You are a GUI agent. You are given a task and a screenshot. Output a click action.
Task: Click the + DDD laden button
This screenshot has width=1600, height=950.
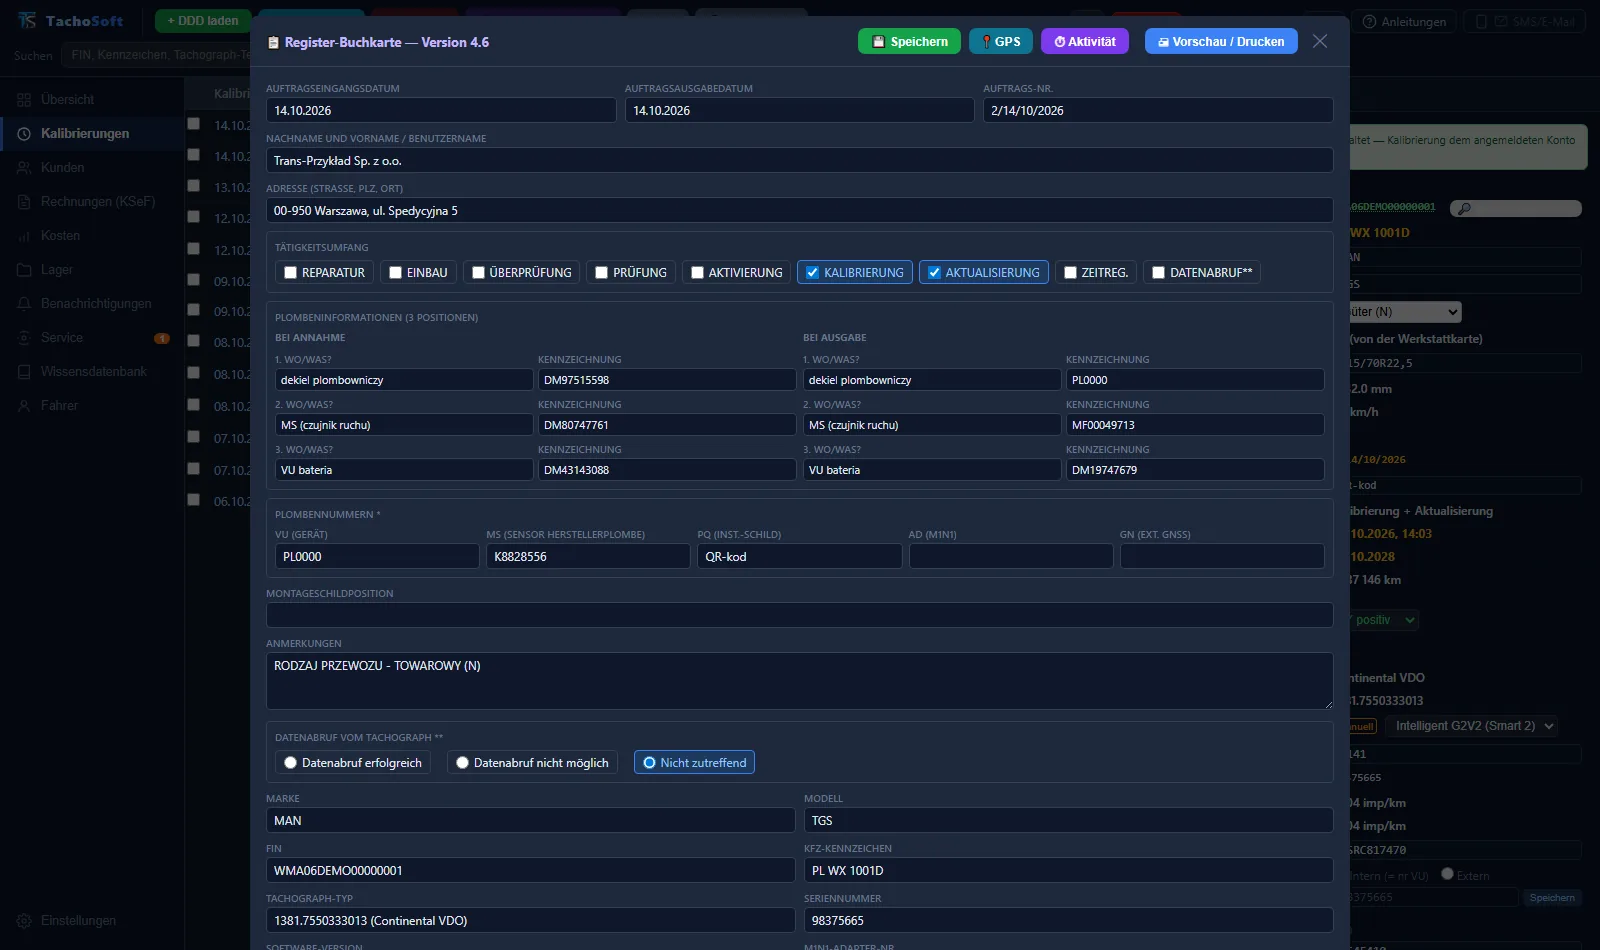[203, 20]
